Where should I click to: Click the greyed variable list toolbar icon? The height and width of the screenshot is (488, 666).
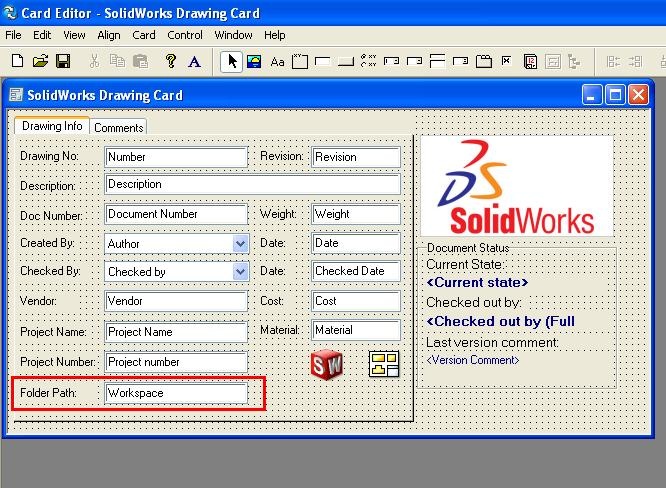[x=553, y=62]
